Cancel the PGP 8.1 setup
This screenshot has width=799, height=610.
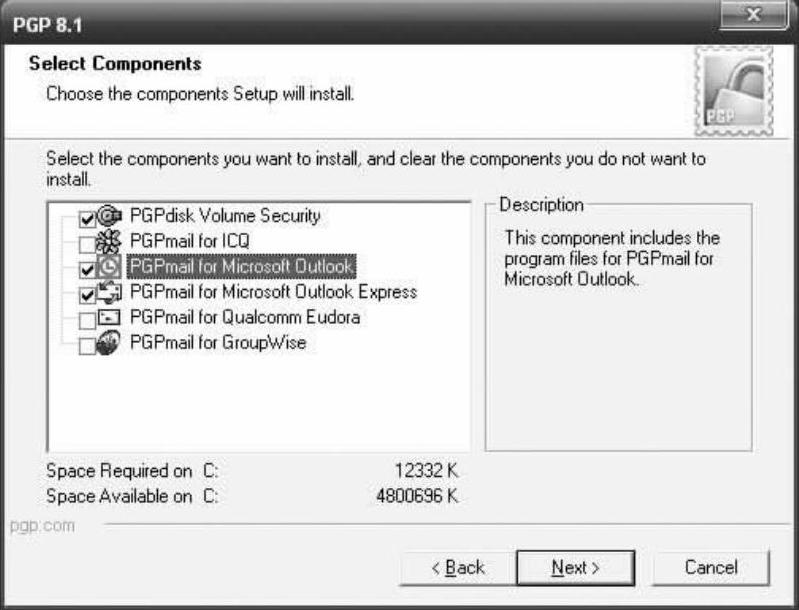pyautogui.click(x=711, y=567)
